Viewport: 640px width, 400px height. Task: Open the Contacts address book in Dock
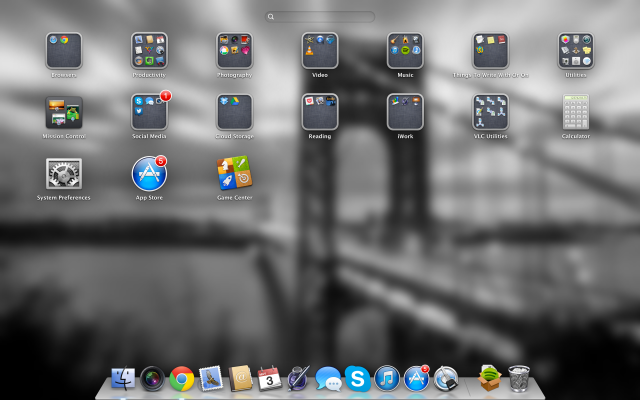[x=240, y=378]
